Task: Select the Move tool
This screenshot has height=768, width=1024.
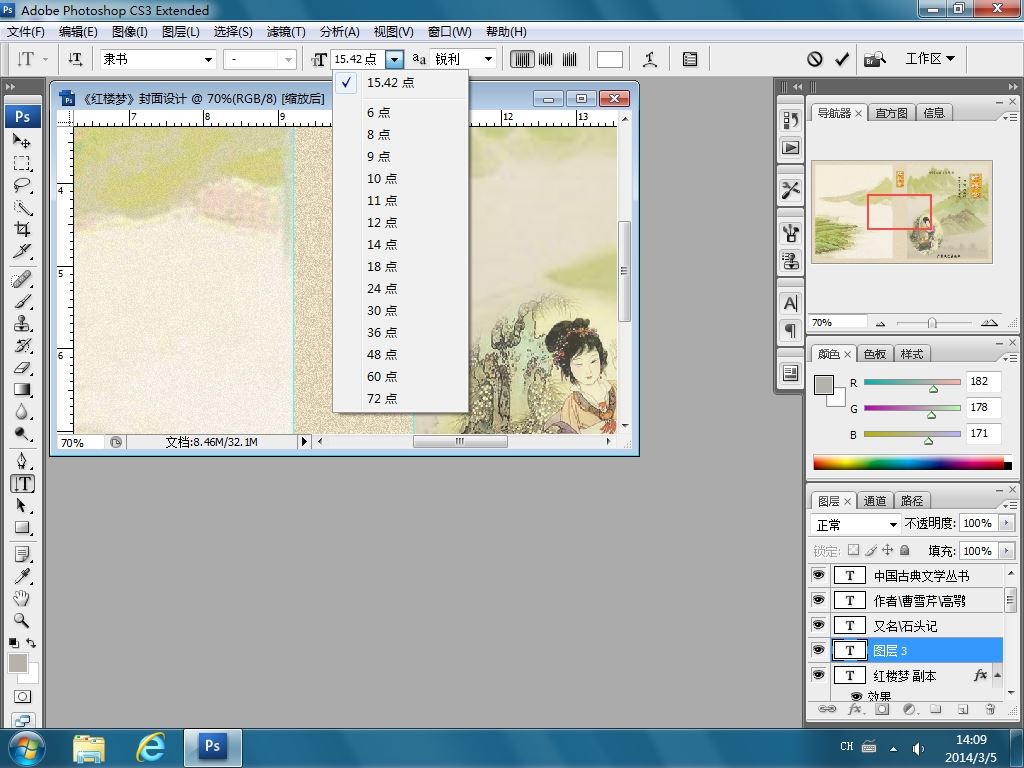Action: pos(22,140)
